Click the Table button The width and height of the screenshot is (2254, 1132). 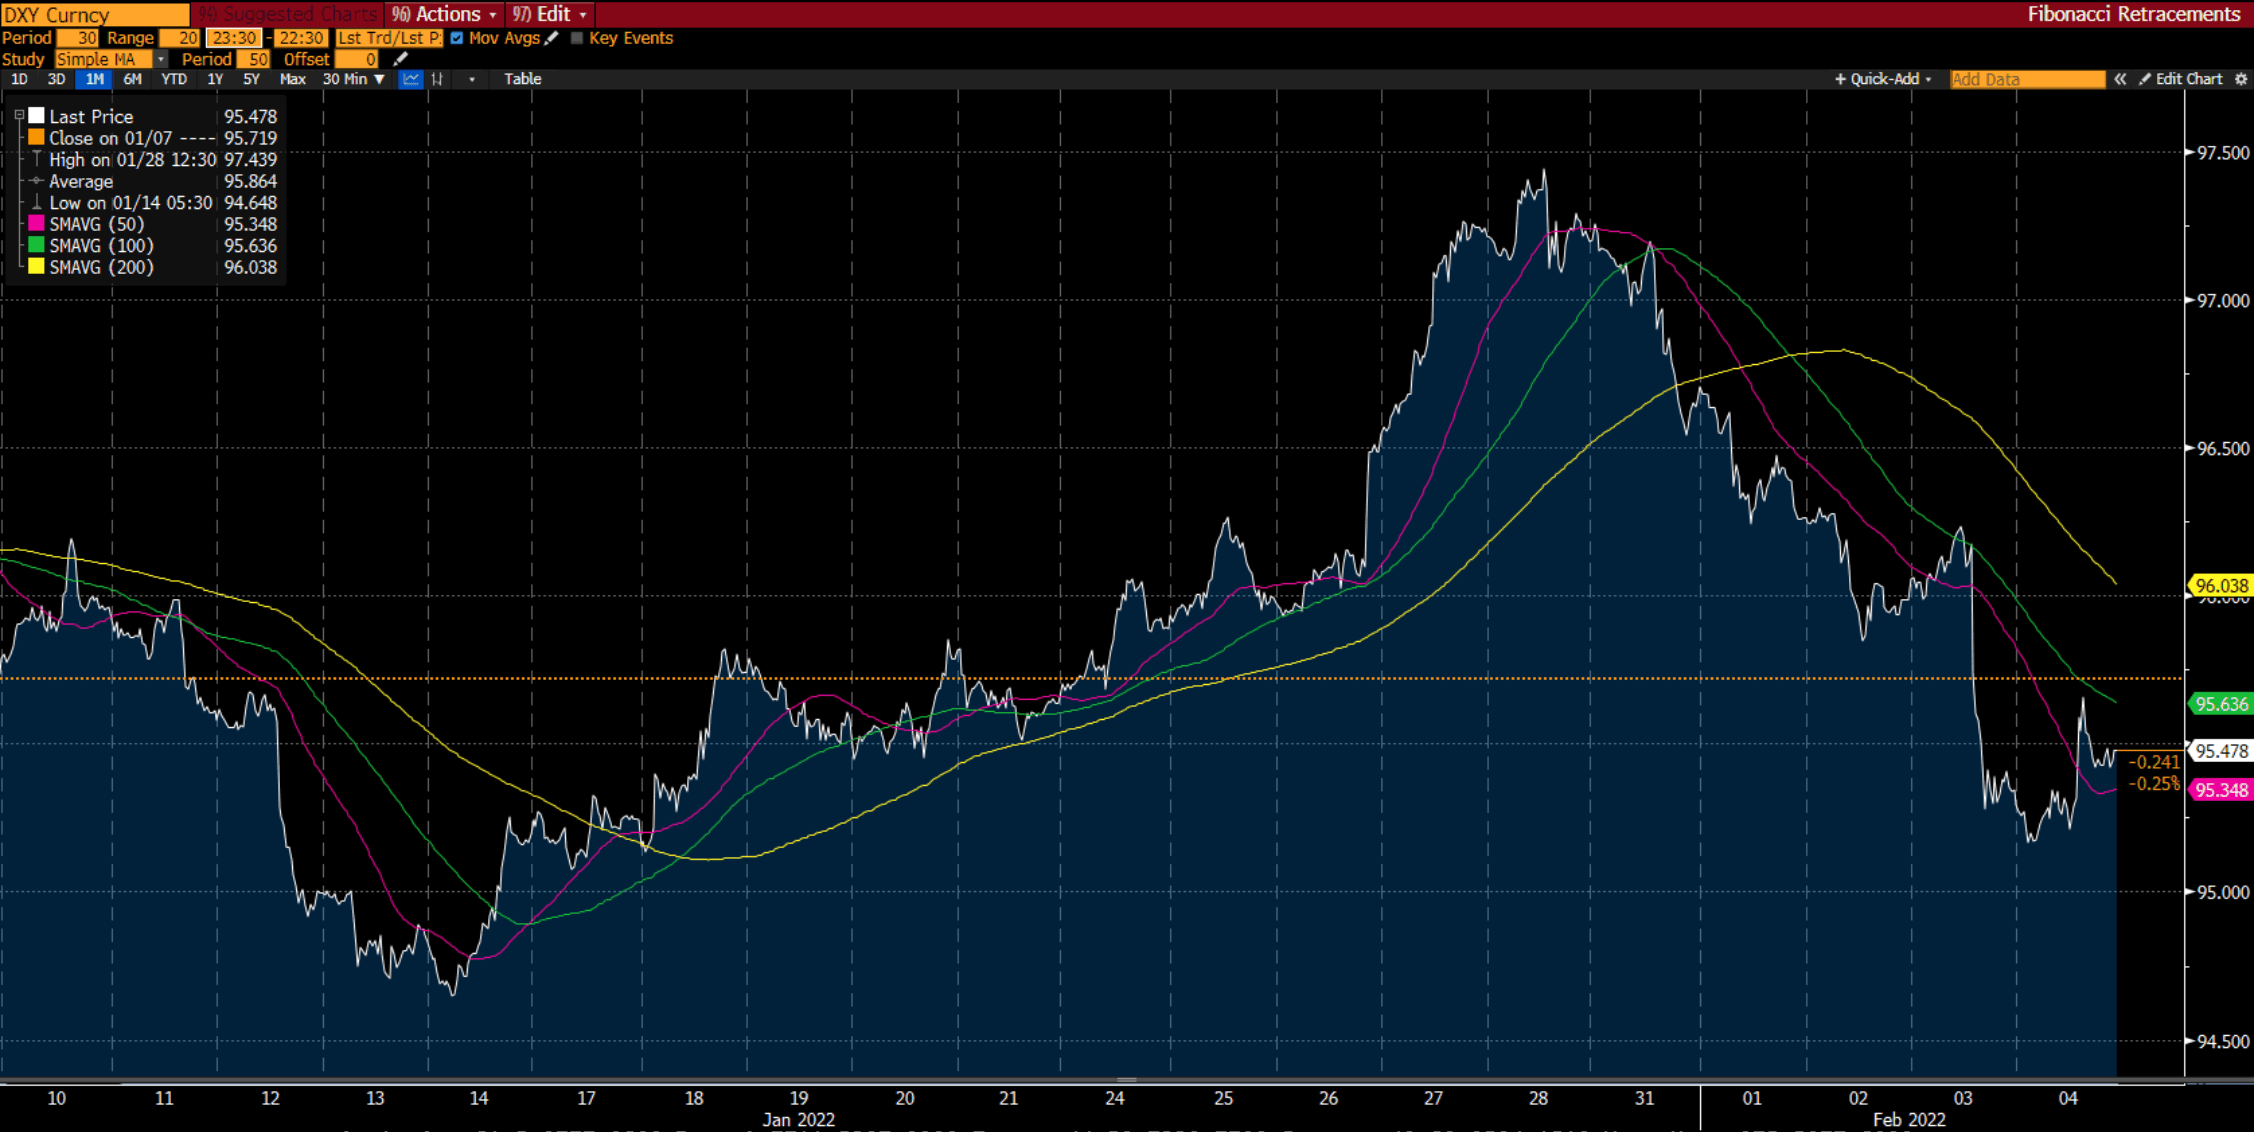(x=522, y=79)
